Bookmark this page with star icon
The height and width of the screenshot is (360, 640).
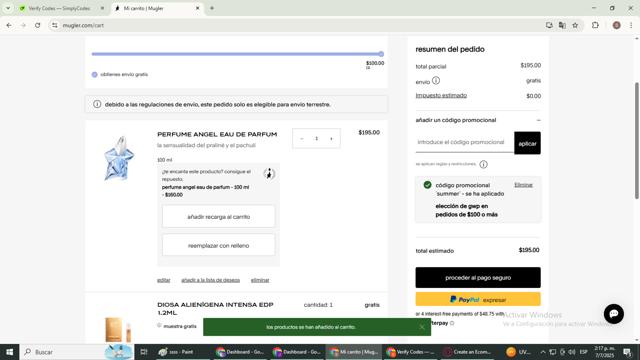point(575,25)
